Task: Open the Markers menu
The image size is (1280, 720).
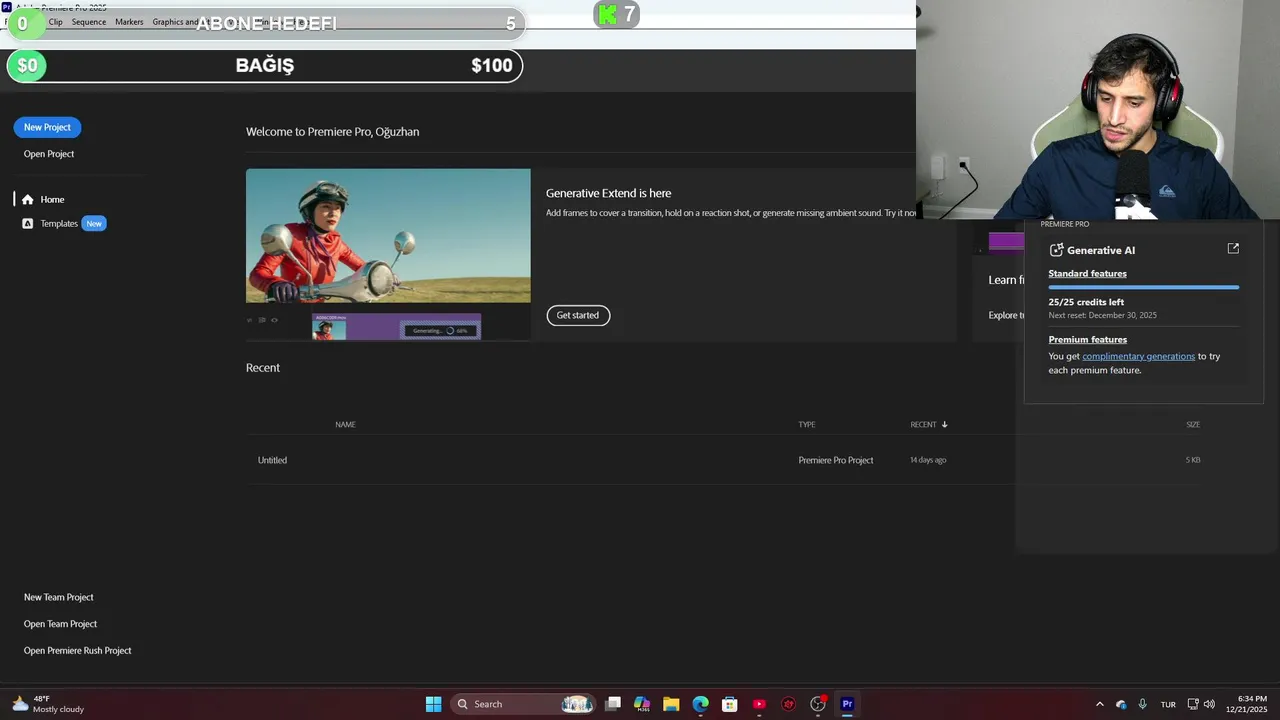Action: coord(129,22)
